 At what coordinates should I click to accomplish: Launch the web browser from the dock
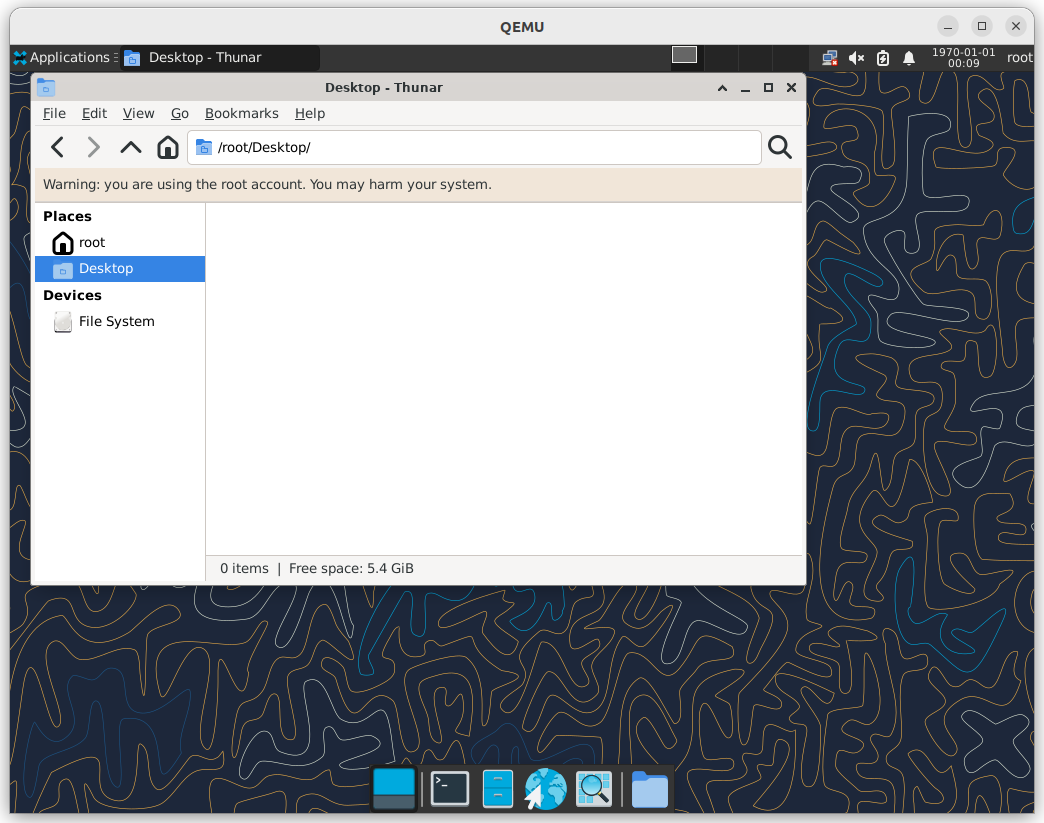tap(545, 788)
